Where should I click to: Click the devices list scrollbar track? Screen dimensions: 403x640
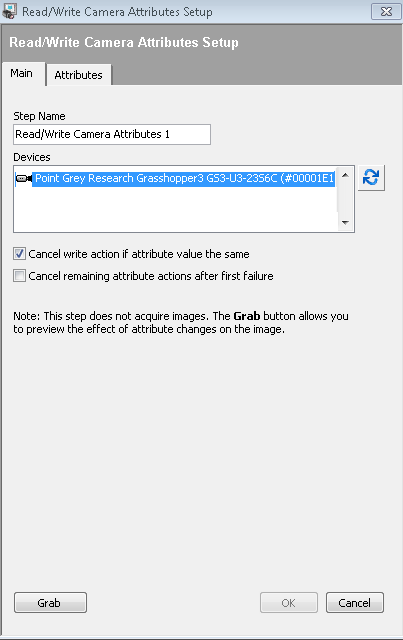345,199
